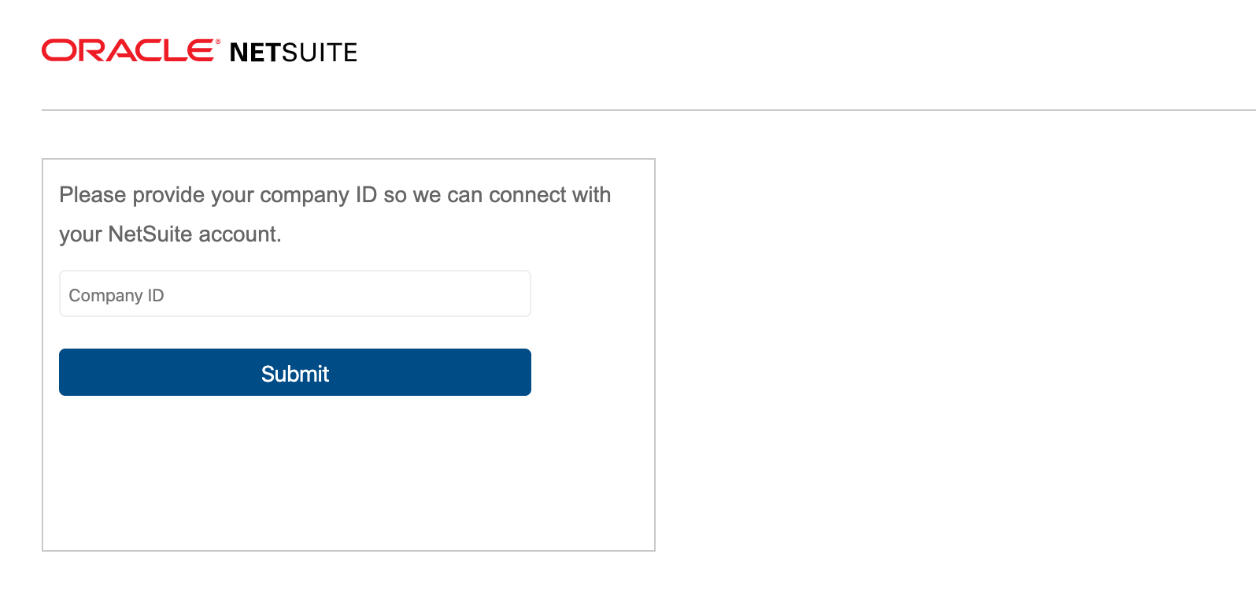Screen dimensions: 1256x597
Task: Click the words 'connect with' in instructions
Action: (549, 195)
